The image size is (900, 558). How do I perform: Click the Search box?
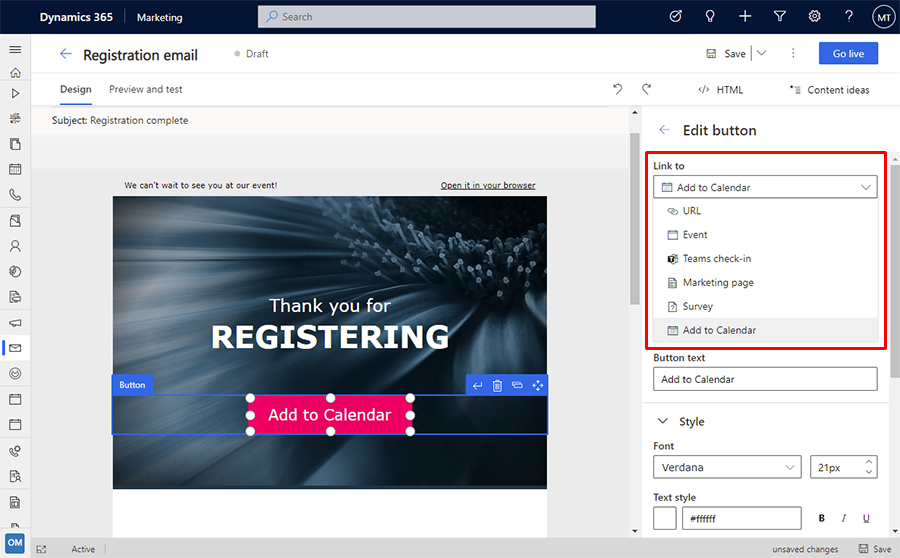tap(426, 17)
